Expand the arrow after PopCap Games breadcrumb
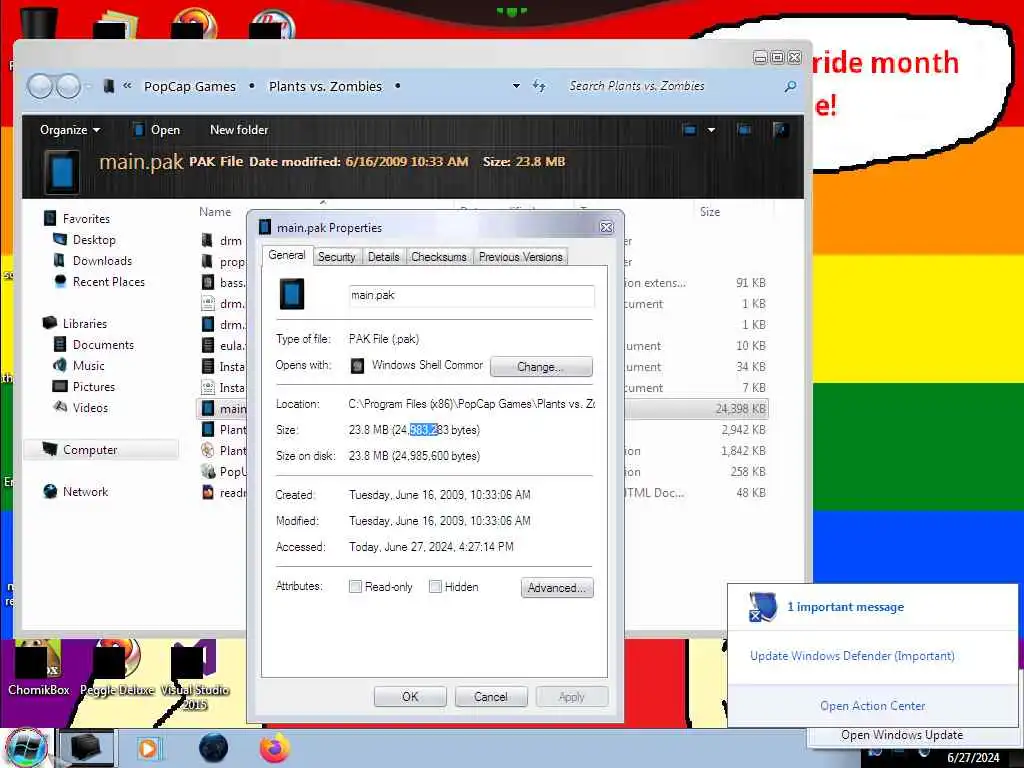This screenshot has height=768, width=1024. 252,86
